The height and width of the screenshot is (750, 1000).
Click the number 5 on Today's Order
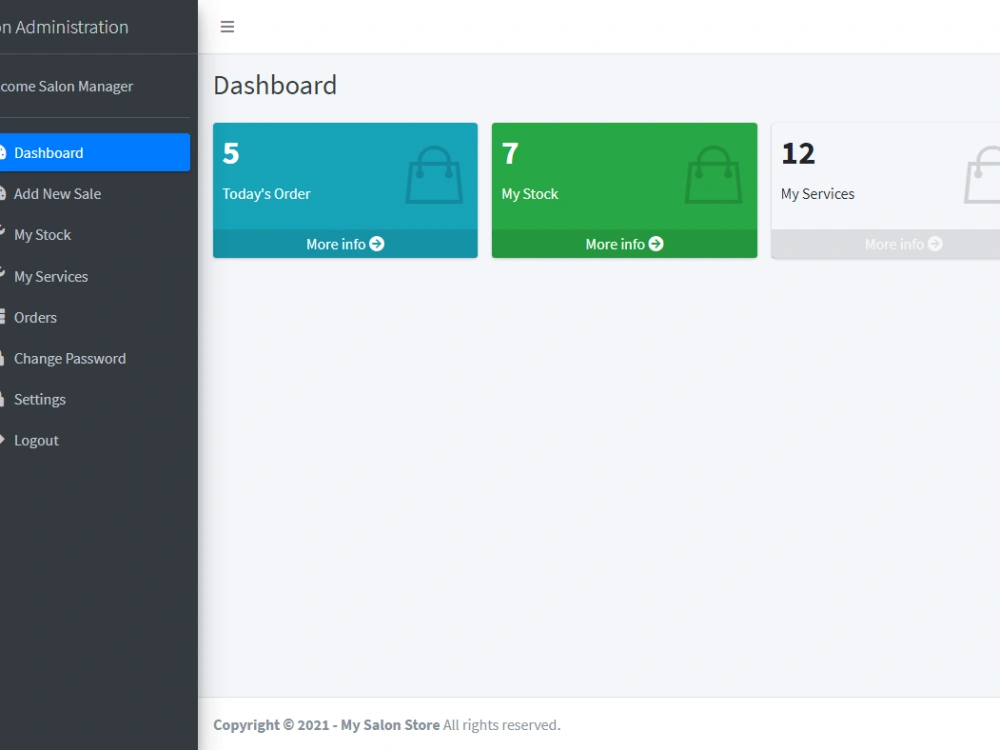[231, 154]
